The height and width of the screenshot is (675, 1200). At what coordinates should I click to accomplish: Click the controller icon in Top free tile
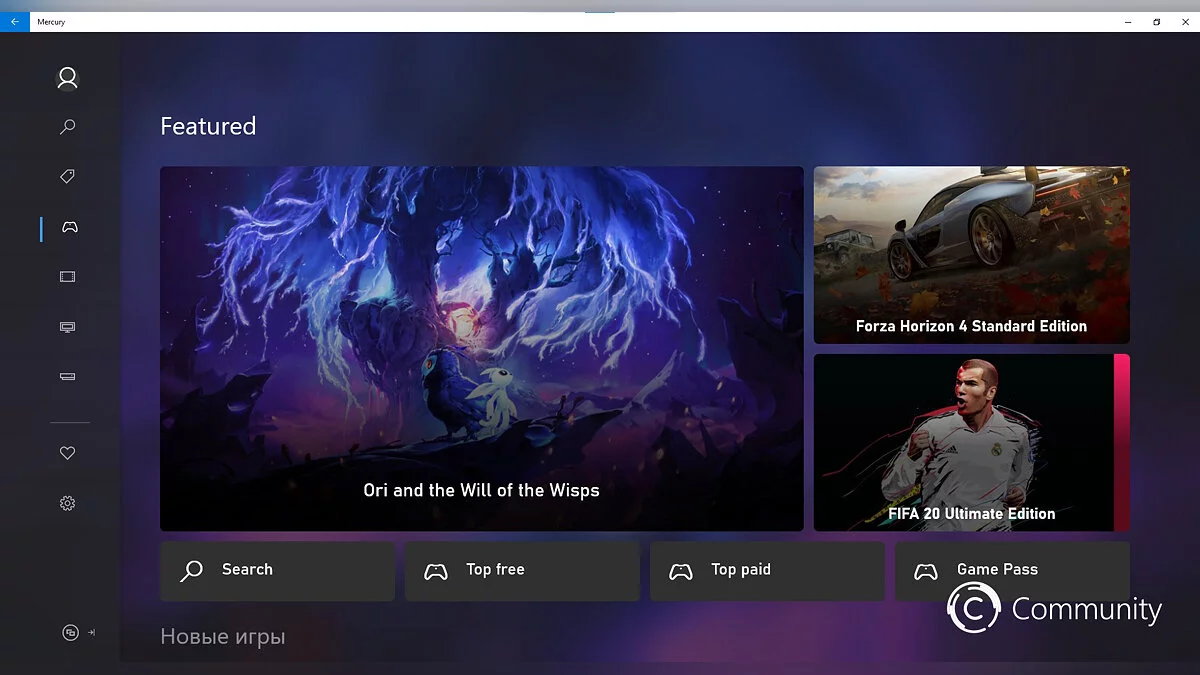[436, 571]
